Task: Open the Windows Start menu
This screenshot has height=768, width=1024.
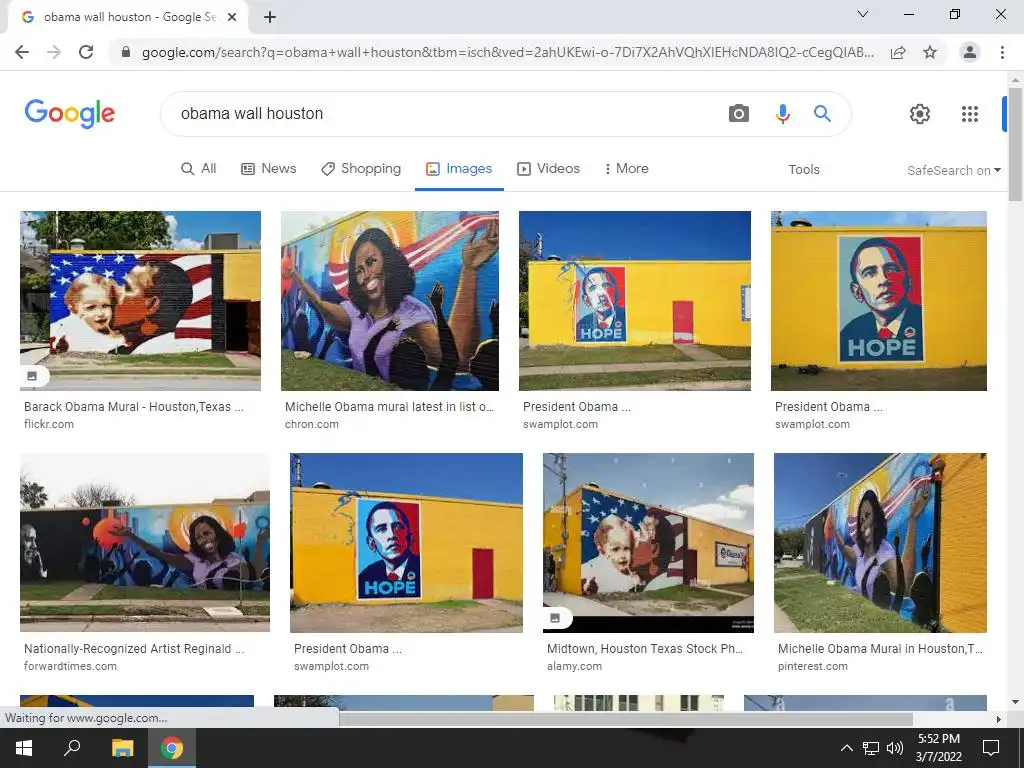Action: click(x=24, y=748)
